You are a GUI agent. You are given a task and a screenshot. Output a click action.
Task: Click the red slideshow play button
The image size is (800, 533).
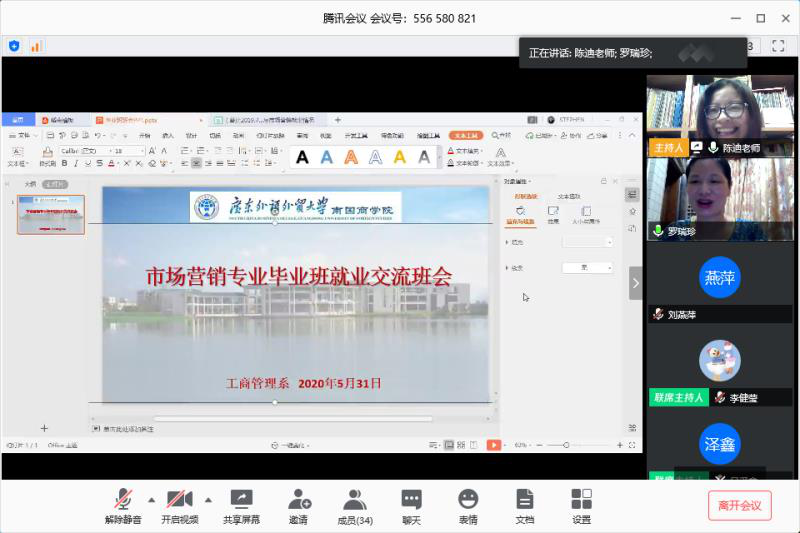493,444
